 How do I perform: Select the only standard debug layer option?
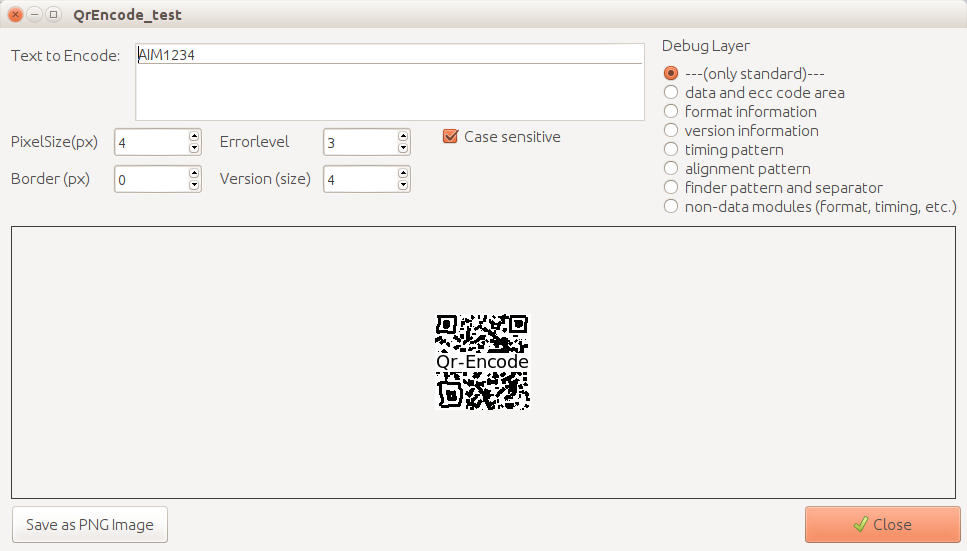tap(671, 74)
